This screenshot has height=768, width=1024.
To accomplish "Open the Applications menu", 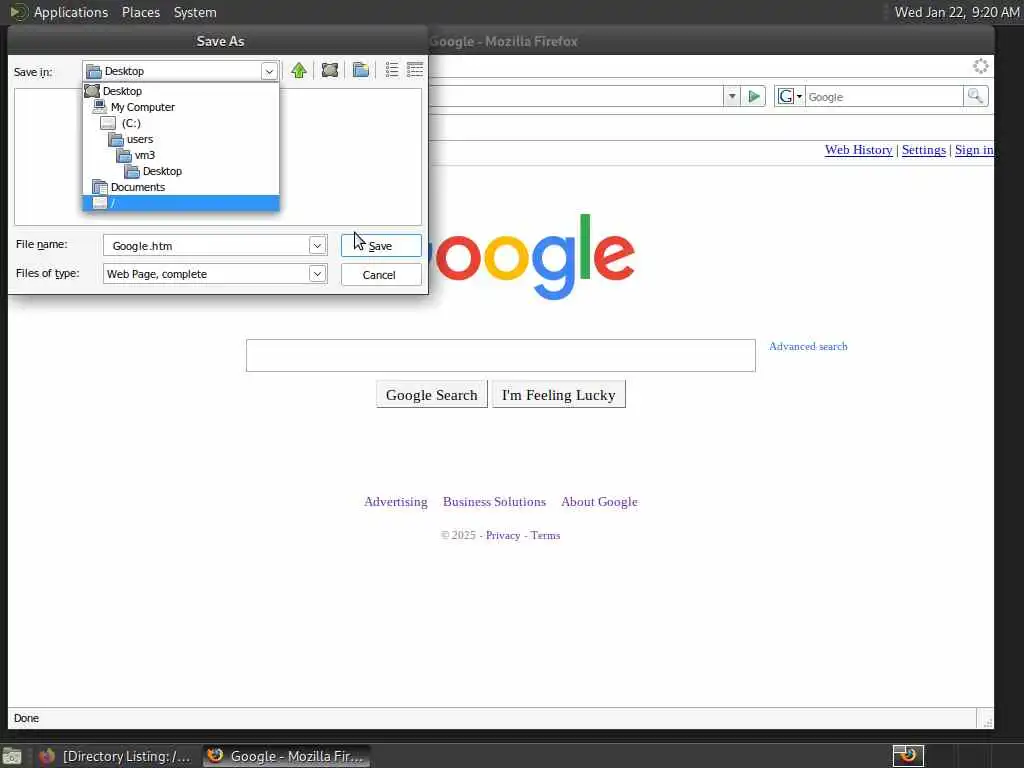I will (71, 12).
